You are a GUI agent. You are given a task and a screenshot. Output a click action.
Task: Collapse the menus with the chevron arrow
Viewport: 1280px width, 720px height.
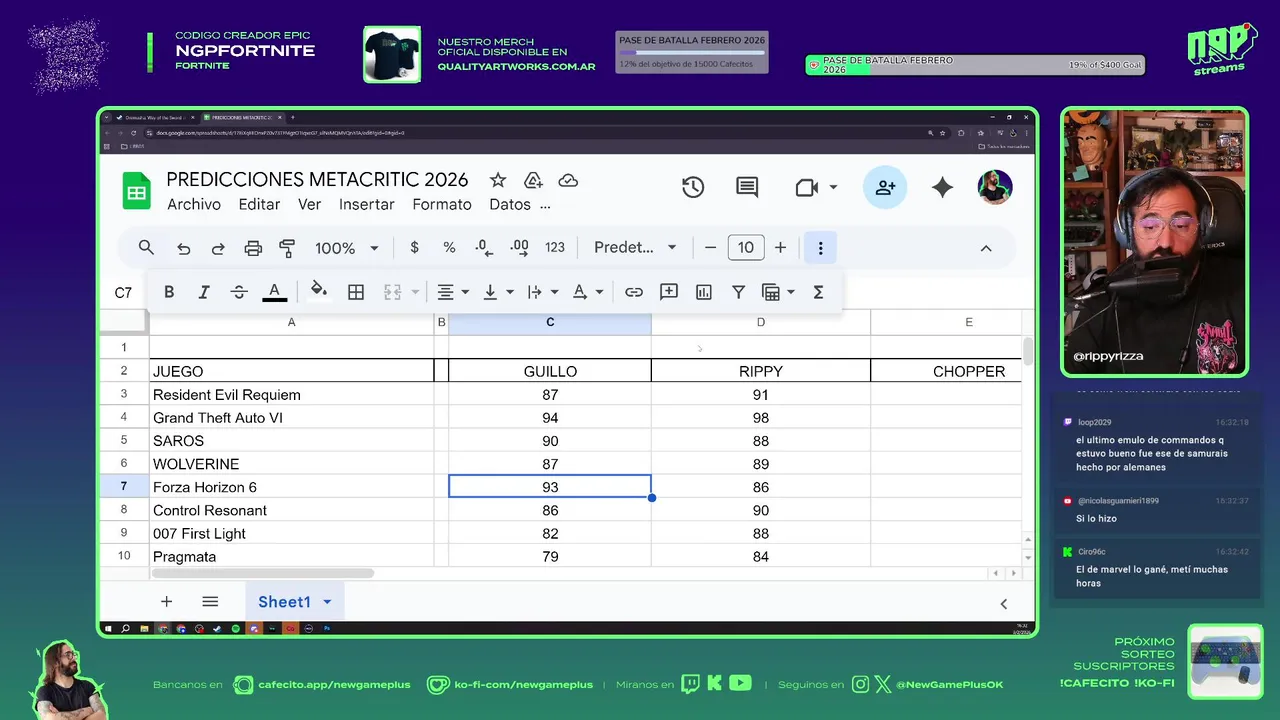(985, 248)
